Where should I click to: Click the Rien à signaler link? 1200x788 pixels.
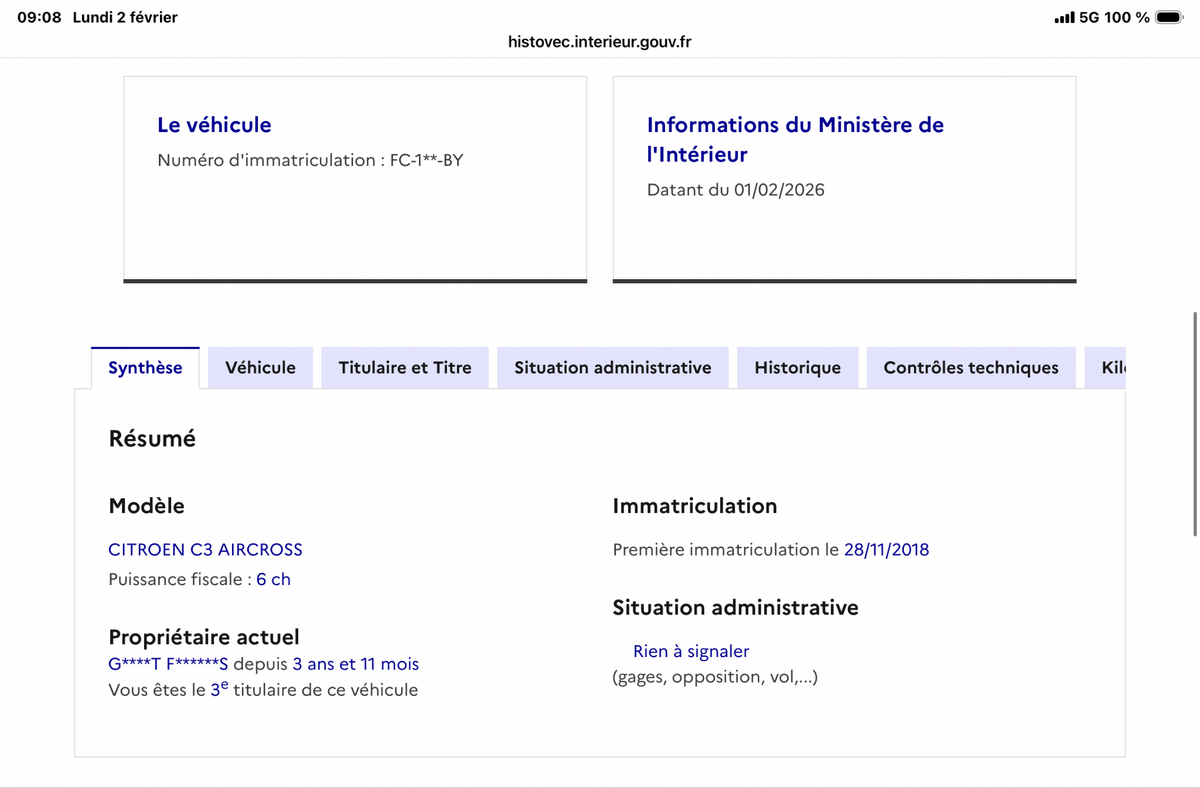(690, 651)
